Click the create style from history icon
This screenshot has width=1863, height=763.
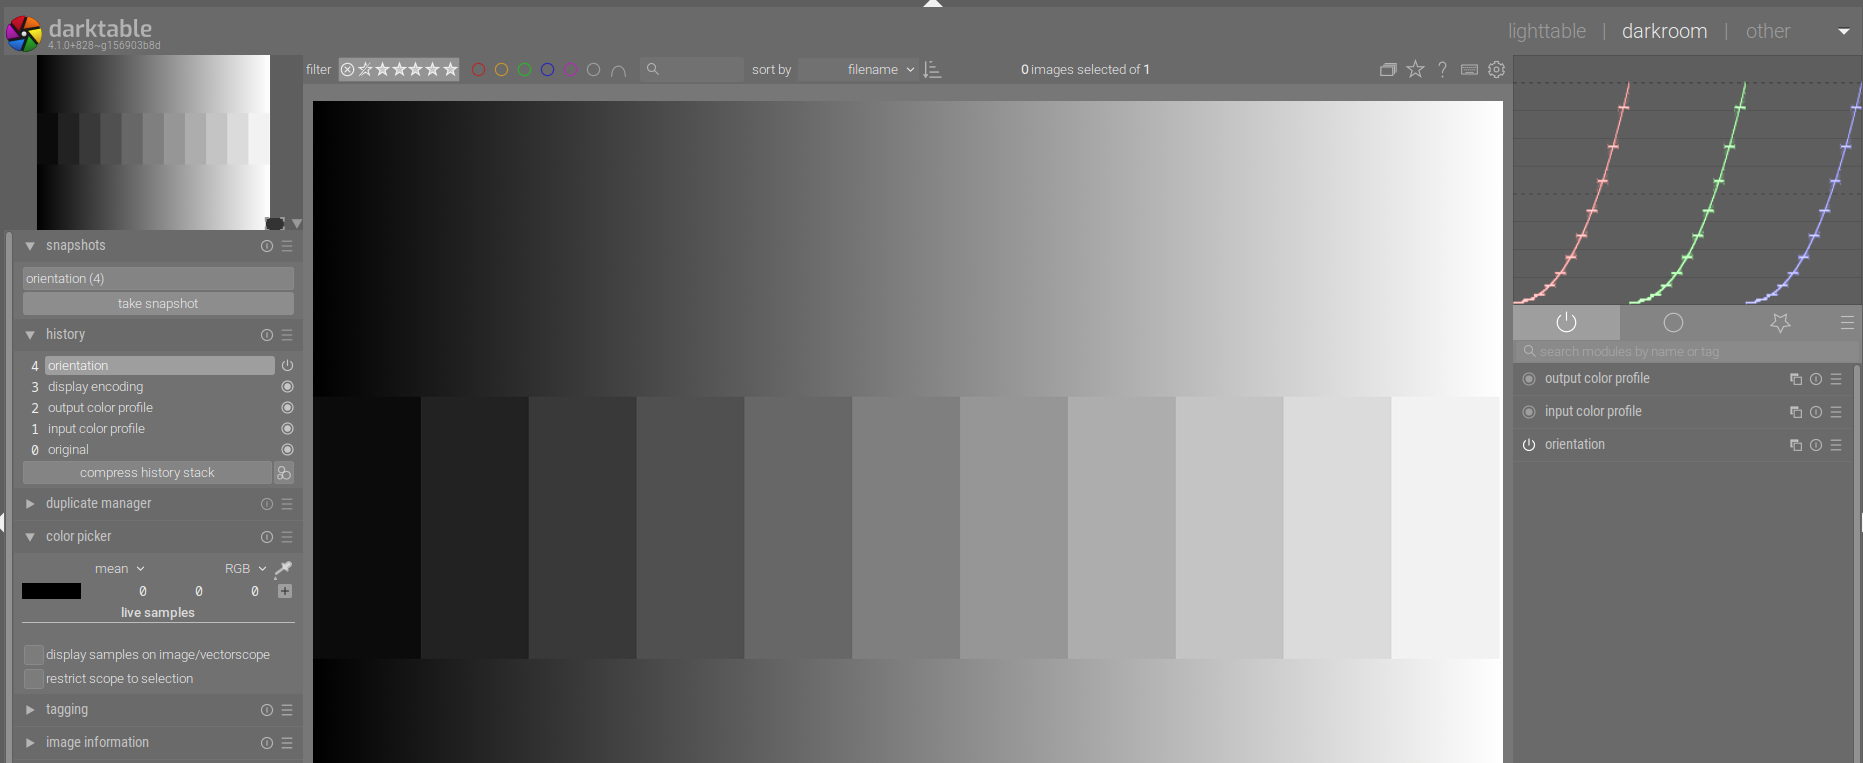click(x=284, y=472)
